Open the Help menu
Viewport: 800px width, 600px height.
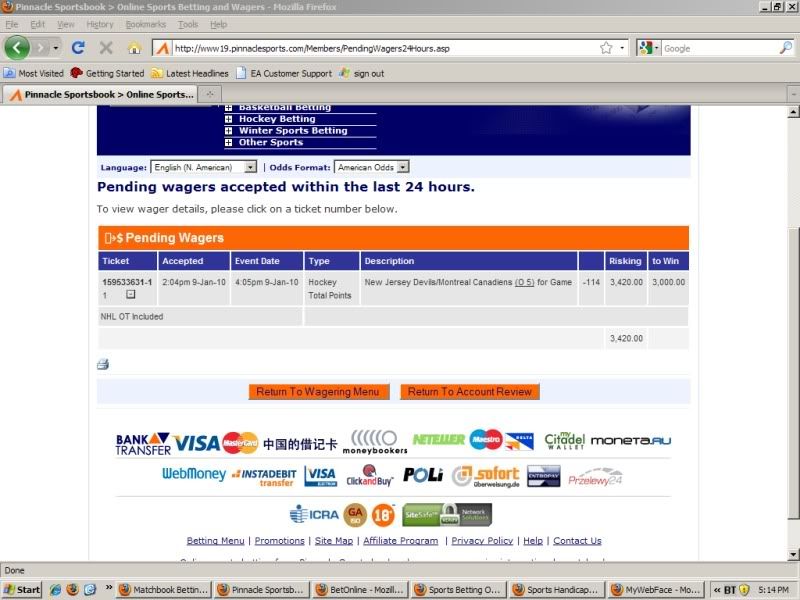tap(218, 24)
